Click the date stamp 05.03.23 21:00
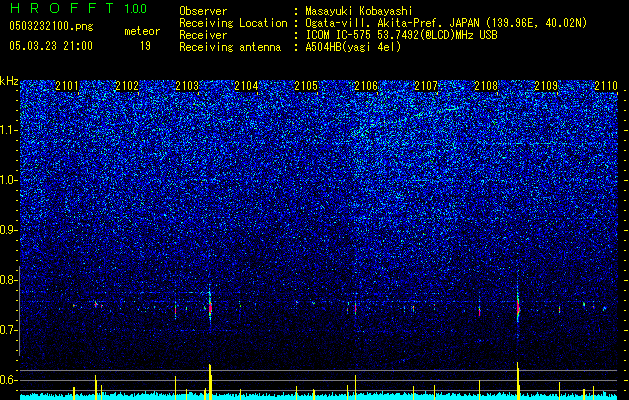Screen dimensions: 629x400 51,46
